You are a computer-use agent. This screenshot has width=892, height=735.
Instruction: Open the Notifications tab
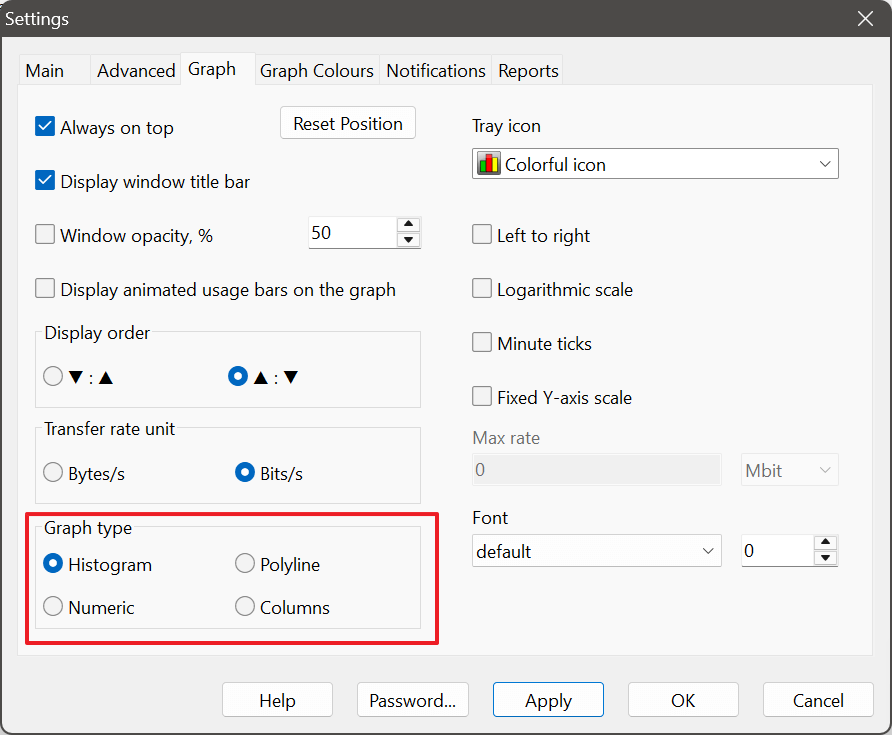click(435, 70)
